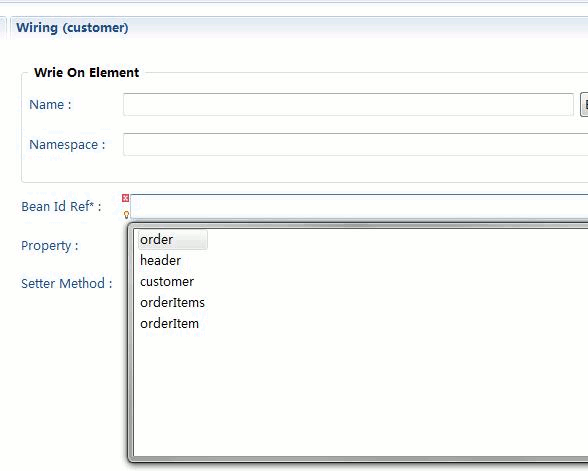Pick 'customer' from the bean suggestions
588x471 pixels.
(167, 281)
